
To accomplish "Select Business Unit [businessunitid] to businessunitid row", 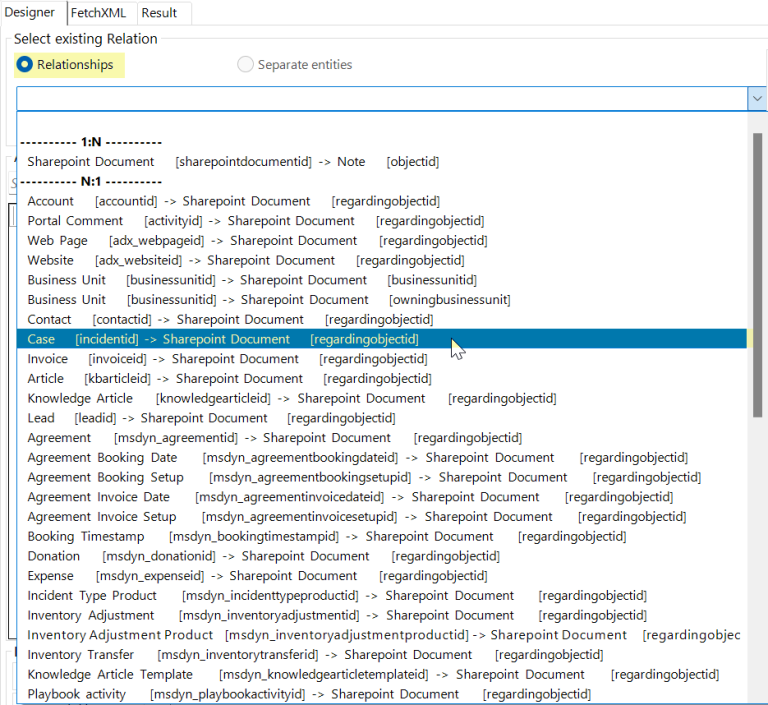I will point(382,280).
